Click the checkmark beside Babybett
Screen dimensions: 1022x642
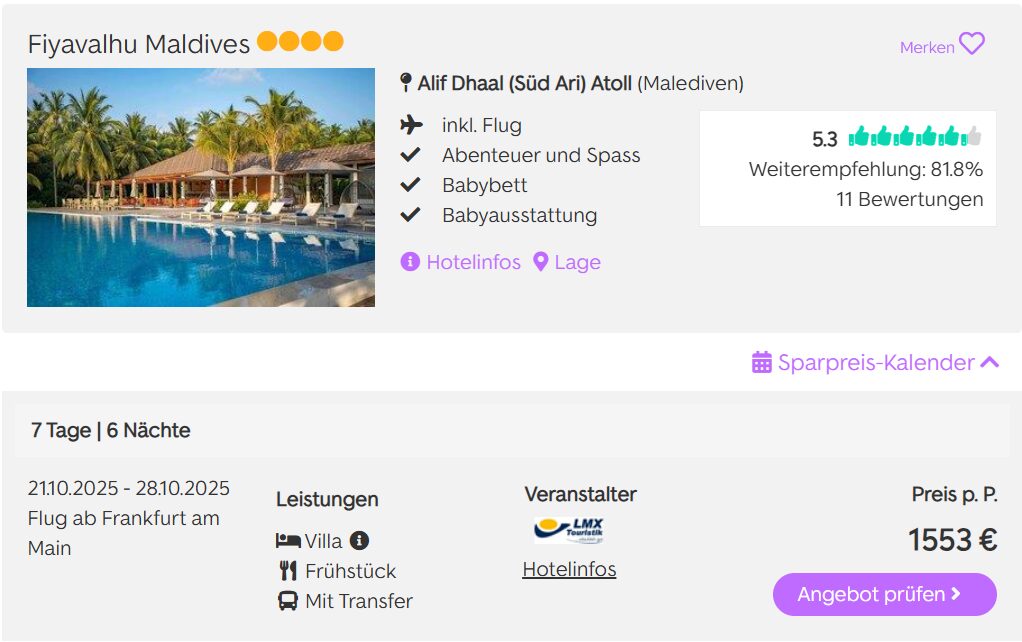pyautogui.click(x=410, y=185)
